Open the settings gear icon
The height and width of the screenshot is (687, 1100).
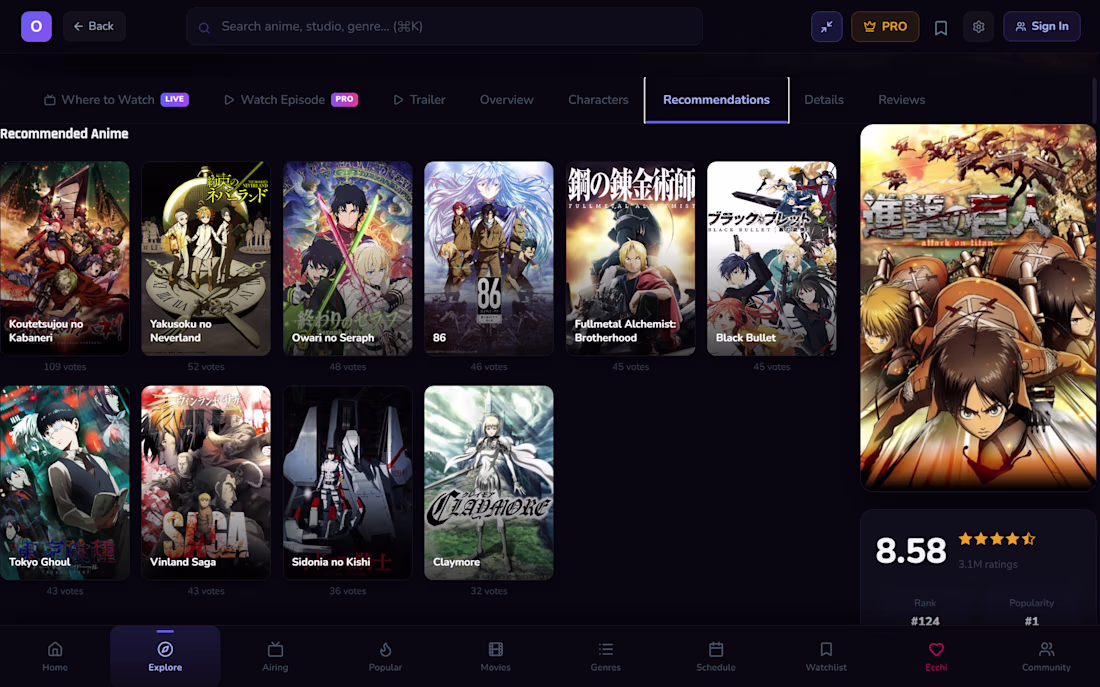pos(978,27)
